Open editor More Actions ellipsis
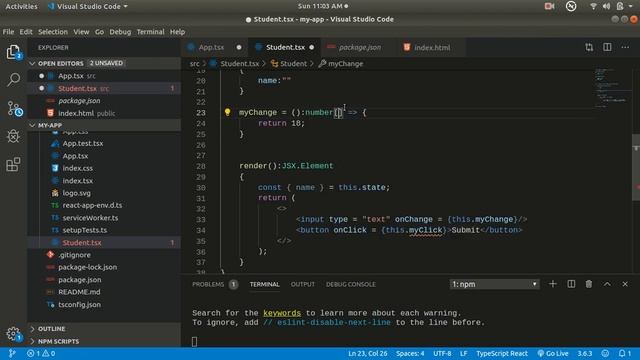This screenshot has height=360, width=640. 625,47
